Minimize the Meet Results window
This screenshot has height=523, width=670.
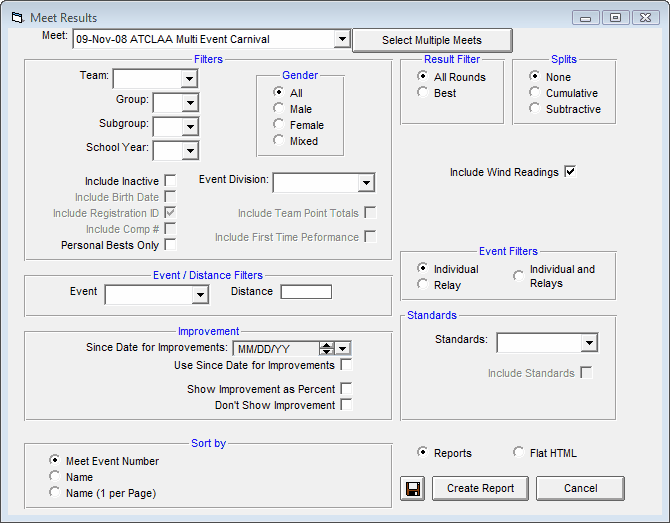click(585, 18)
